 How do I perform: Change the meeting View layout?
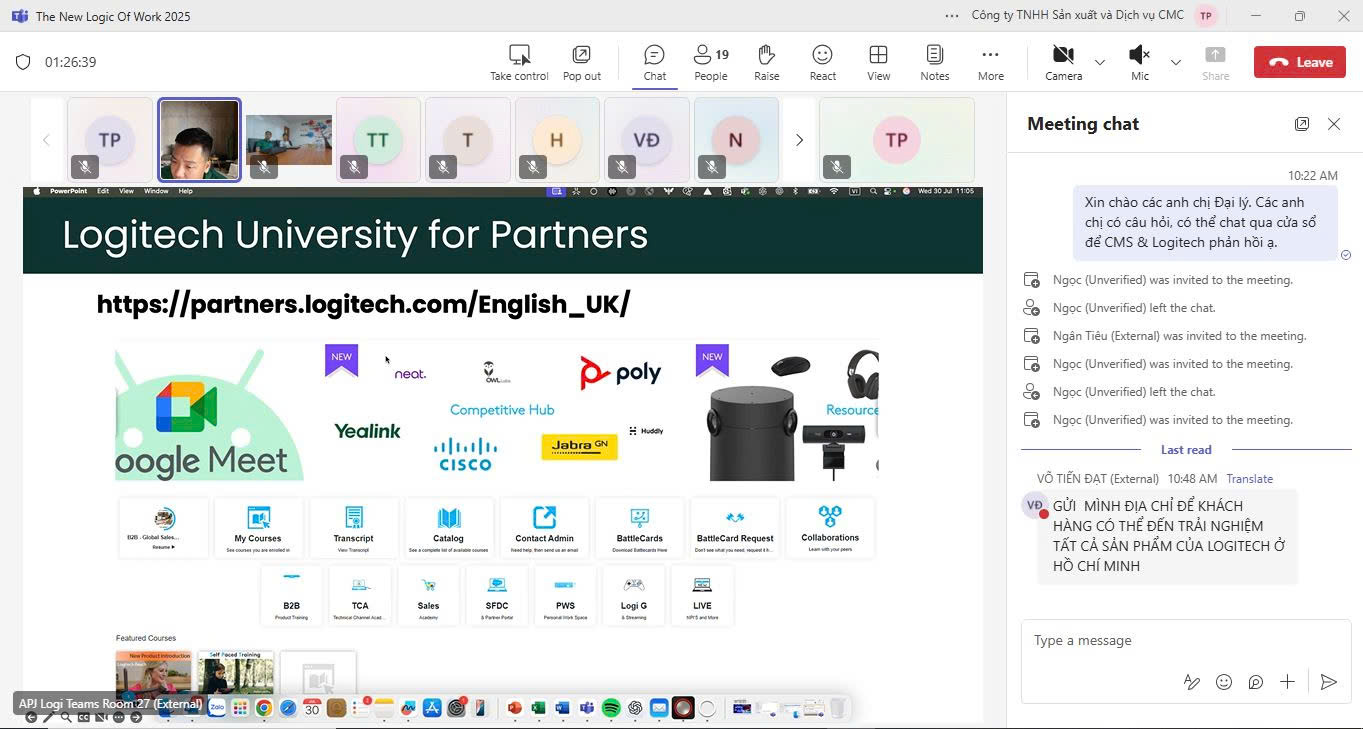[878, 62]
